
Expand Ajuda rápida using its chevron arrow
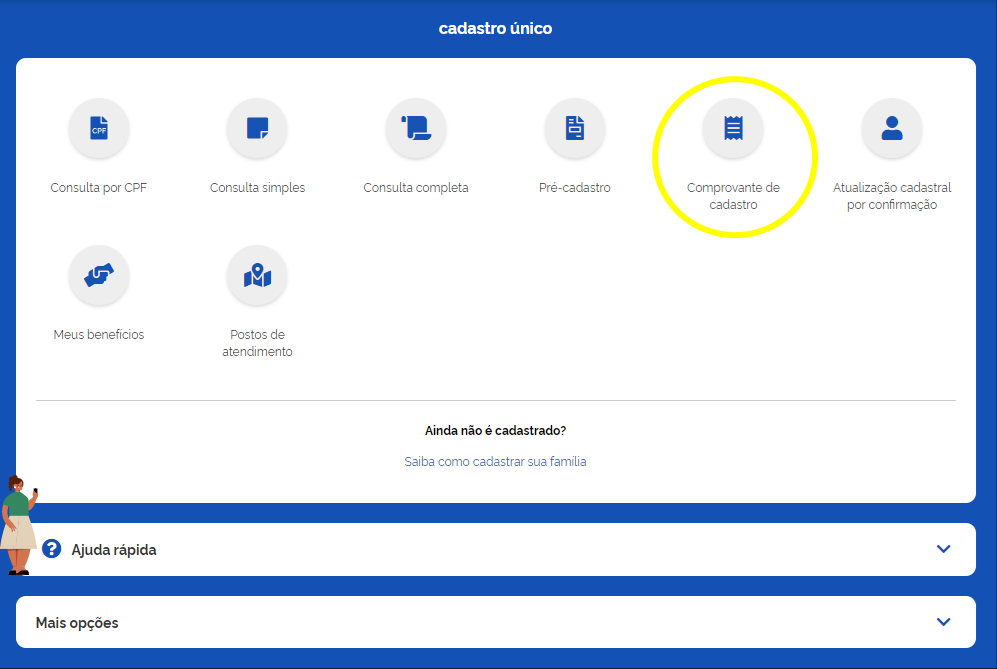(943, 549)
